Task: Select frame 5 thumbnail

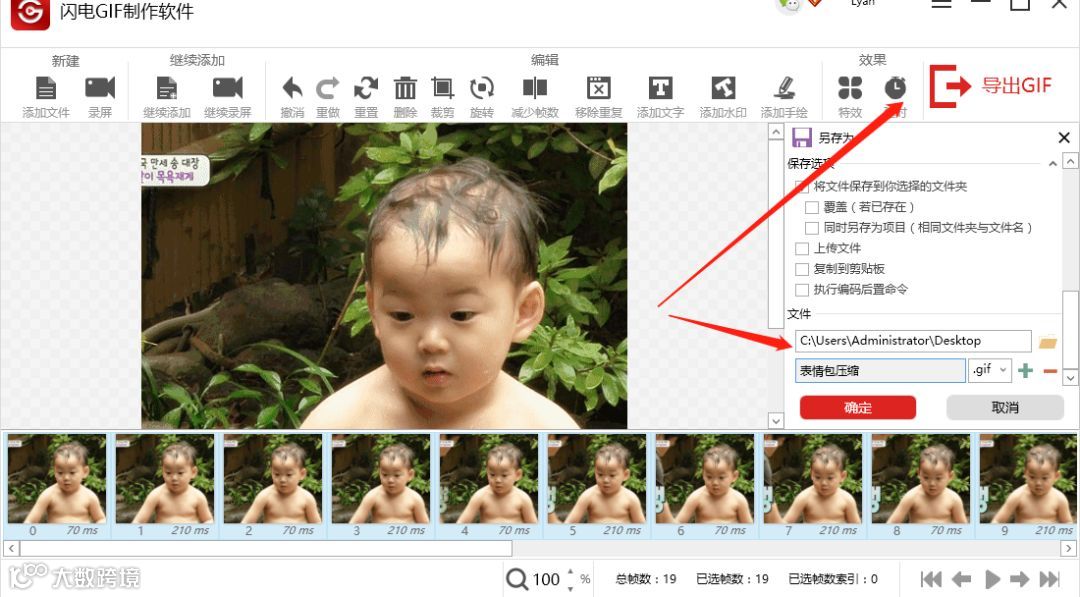Action: 597,485
